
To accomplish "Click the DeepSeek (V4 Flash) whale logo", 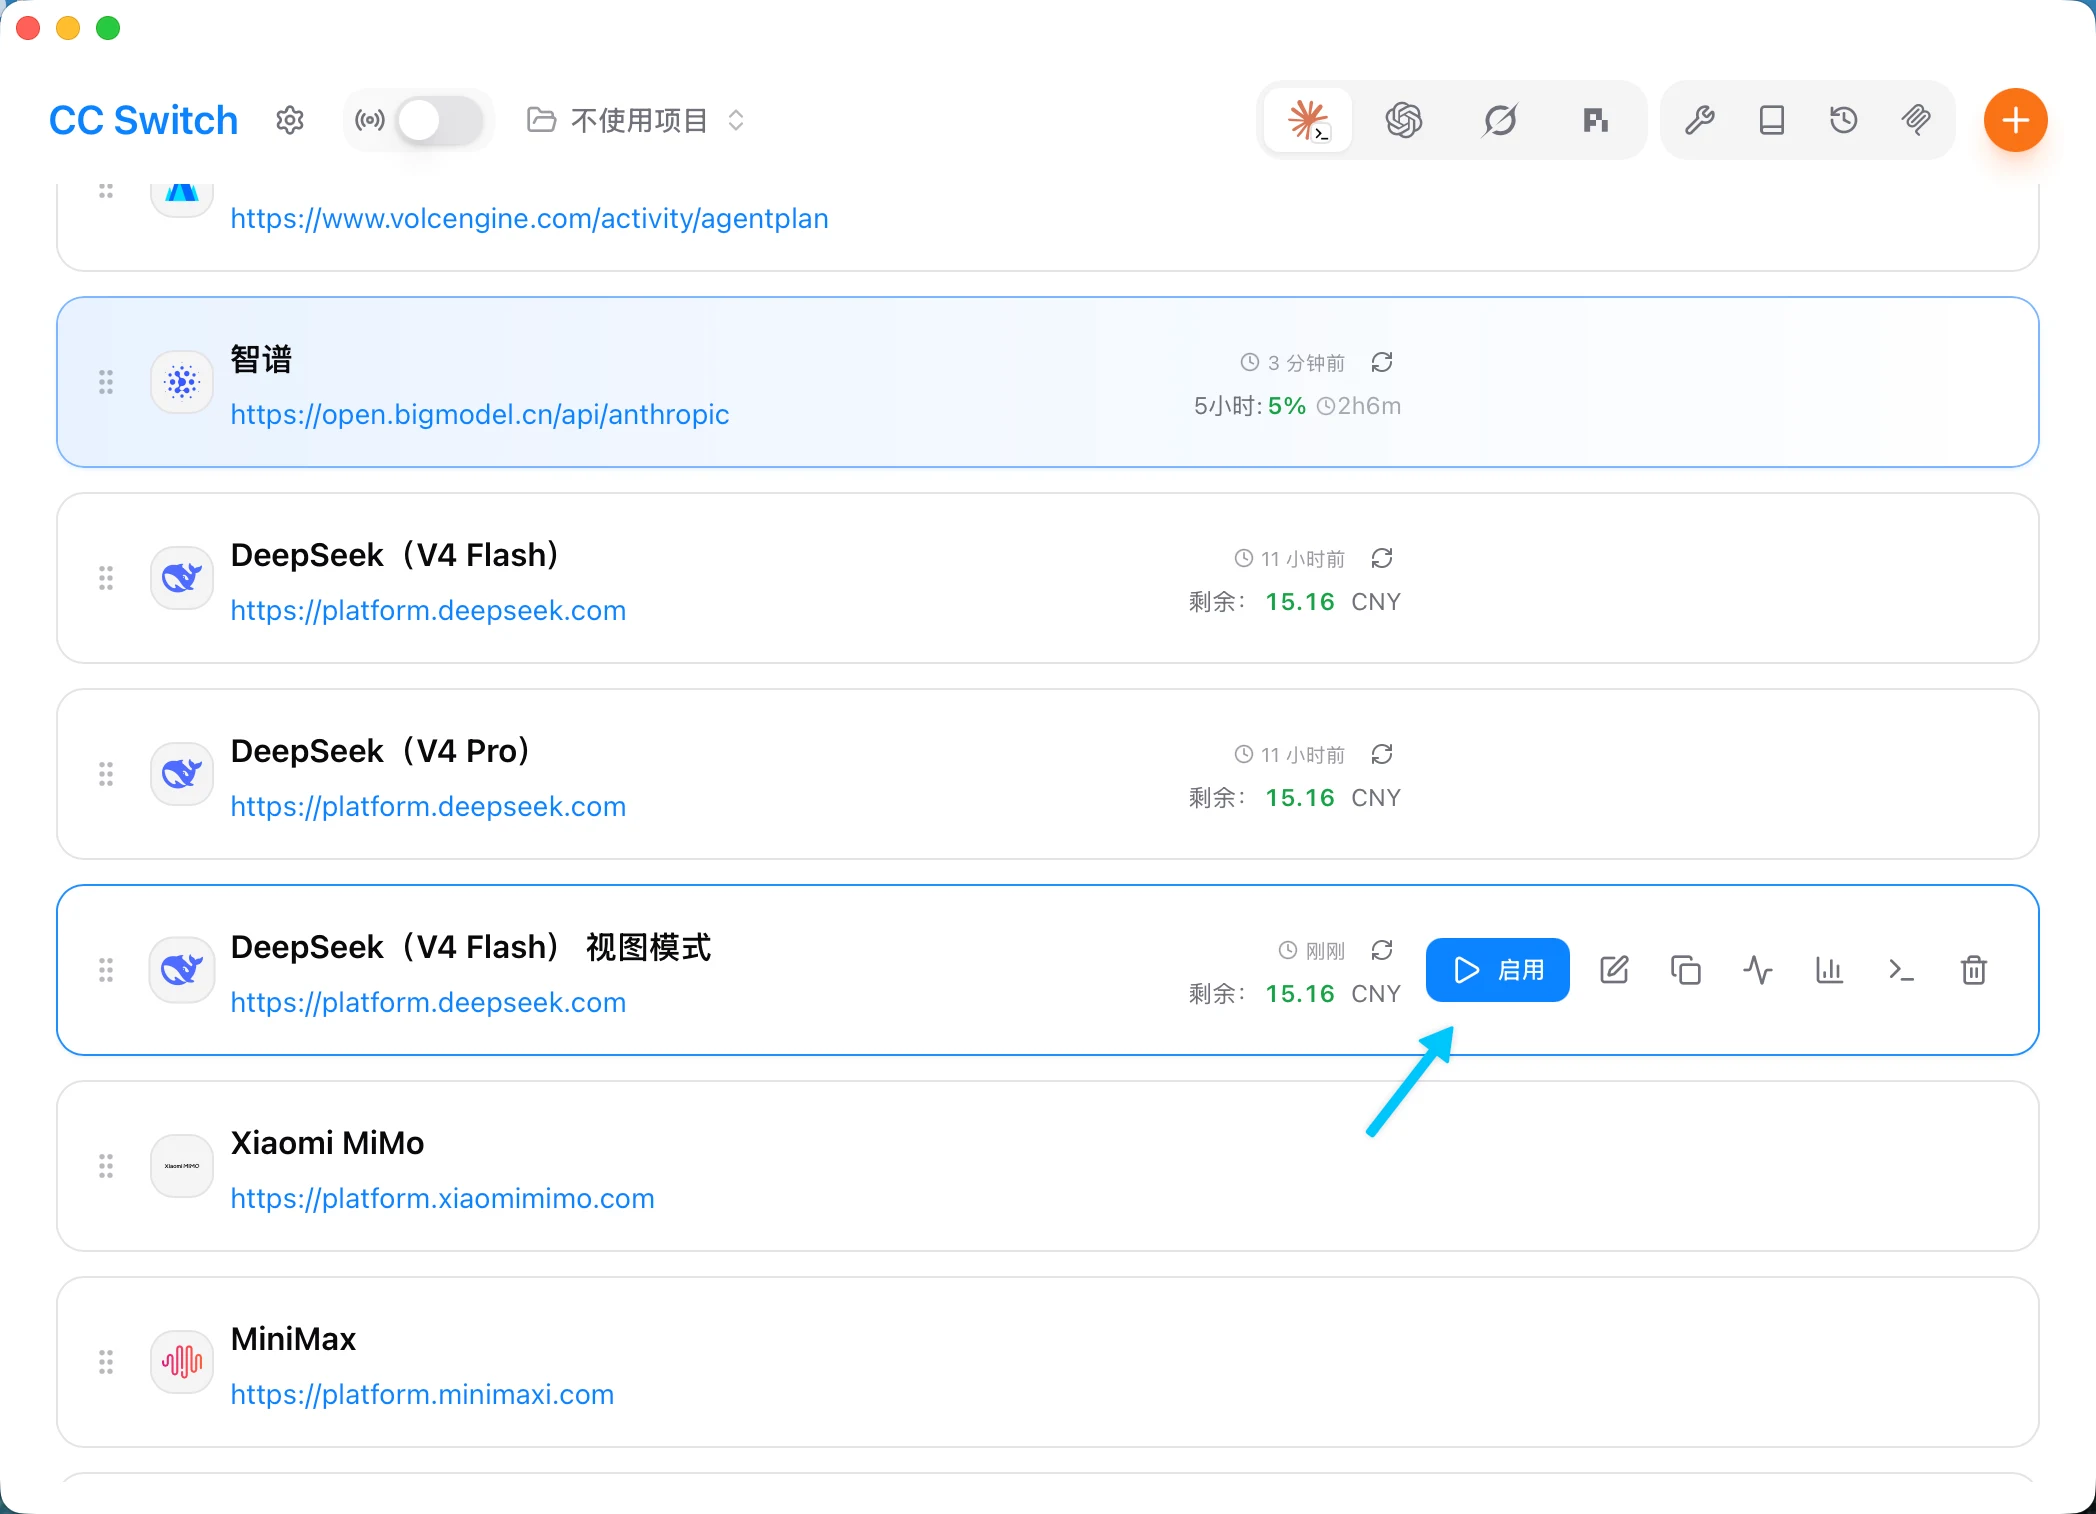I will click(182, 578).
